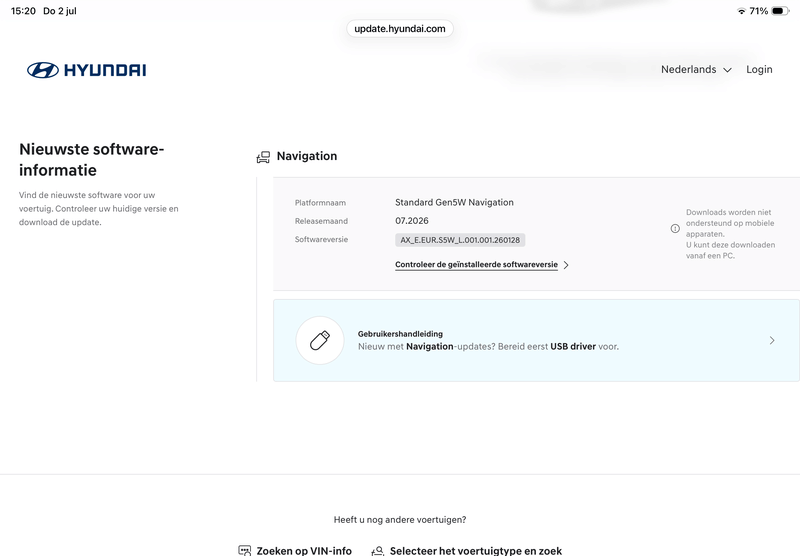Viewport: 800px width, 556px height.
Task: Select the Navigation heading
Action: (307, 156)
